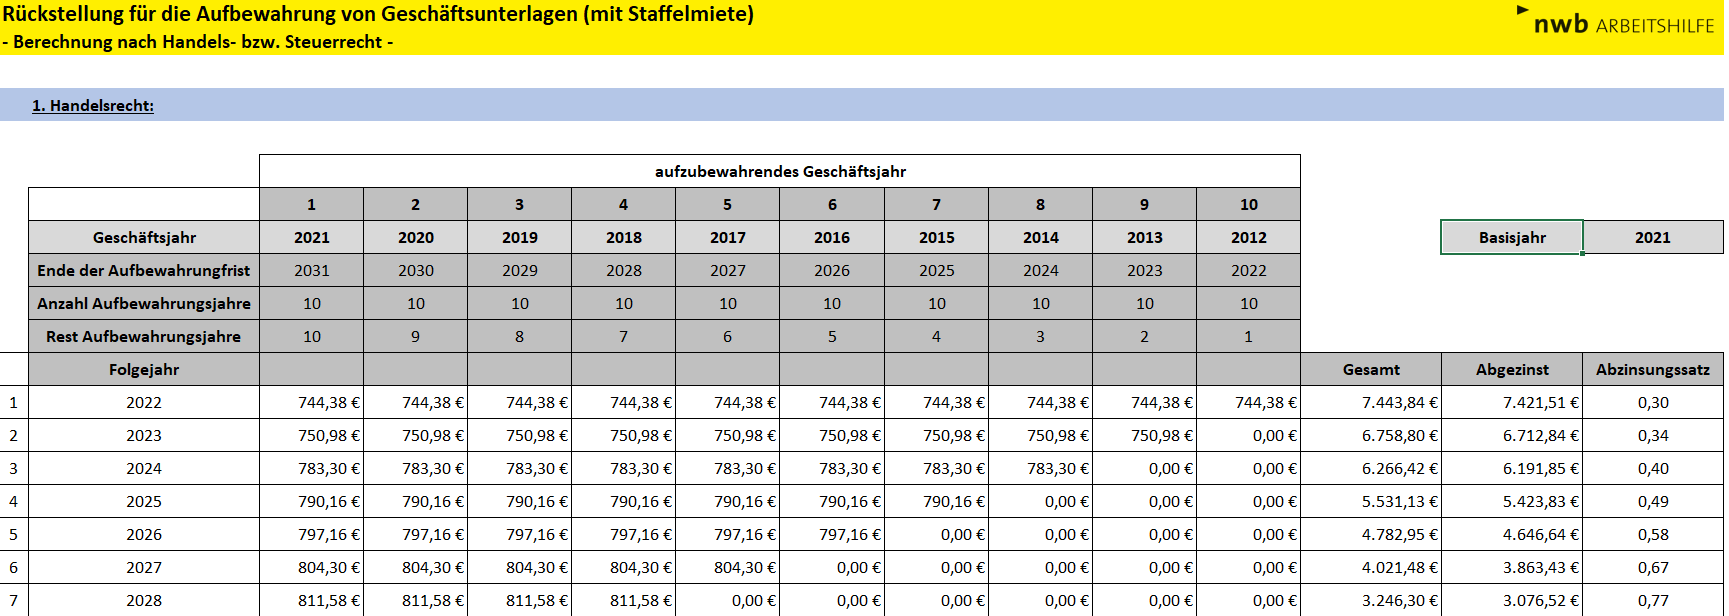
Task: Click the 'aufzubewahrendes Geschäftsjahr' header cell
Action: coord(779,171)
